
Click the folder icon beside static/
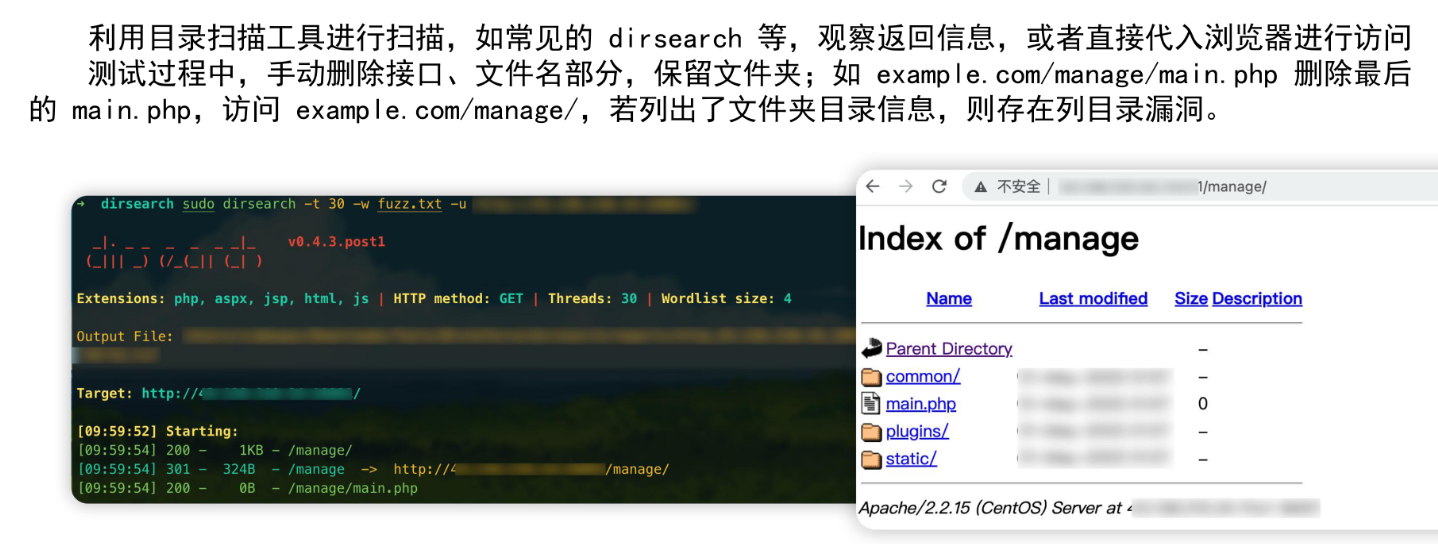tap(871, 459)
